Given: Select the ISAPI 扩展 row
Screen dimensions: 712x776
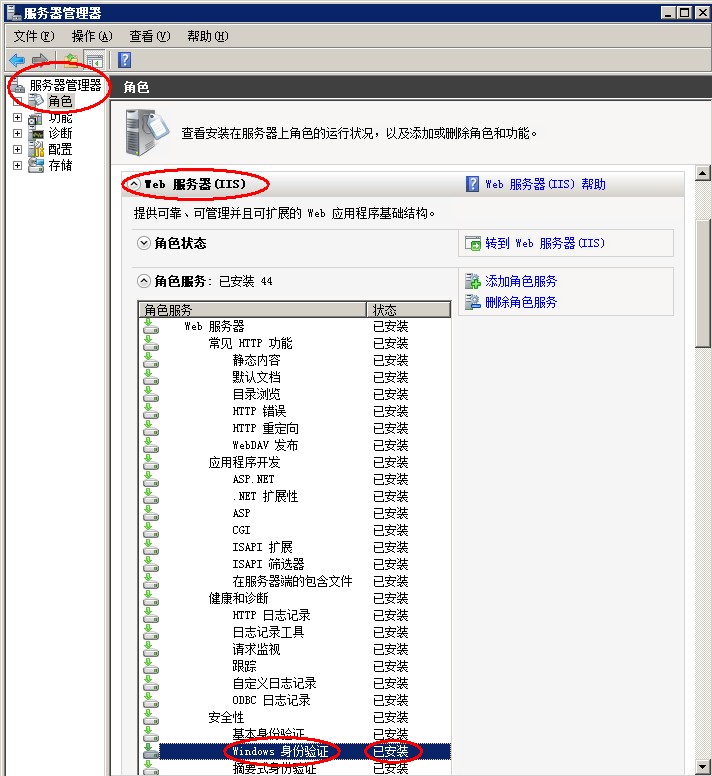Looking at the screenshot, I should (x=295, y=547).
